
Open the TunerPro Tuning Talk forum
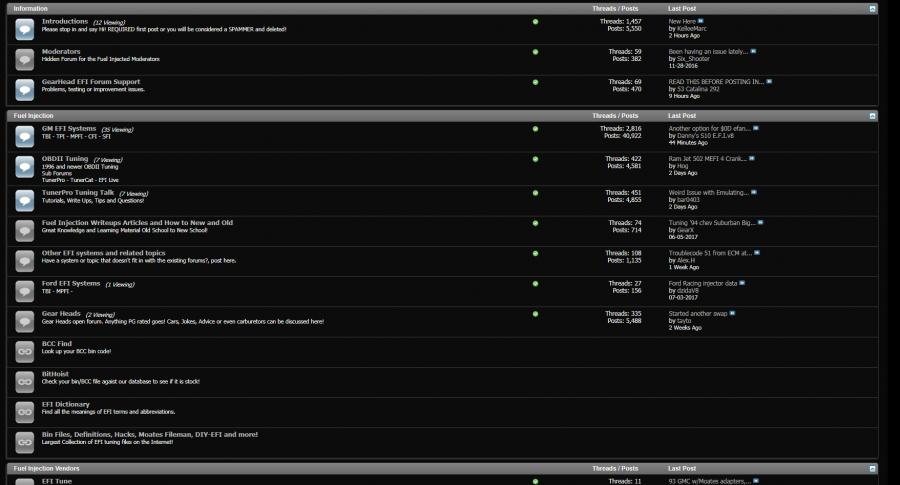point(78,192)
